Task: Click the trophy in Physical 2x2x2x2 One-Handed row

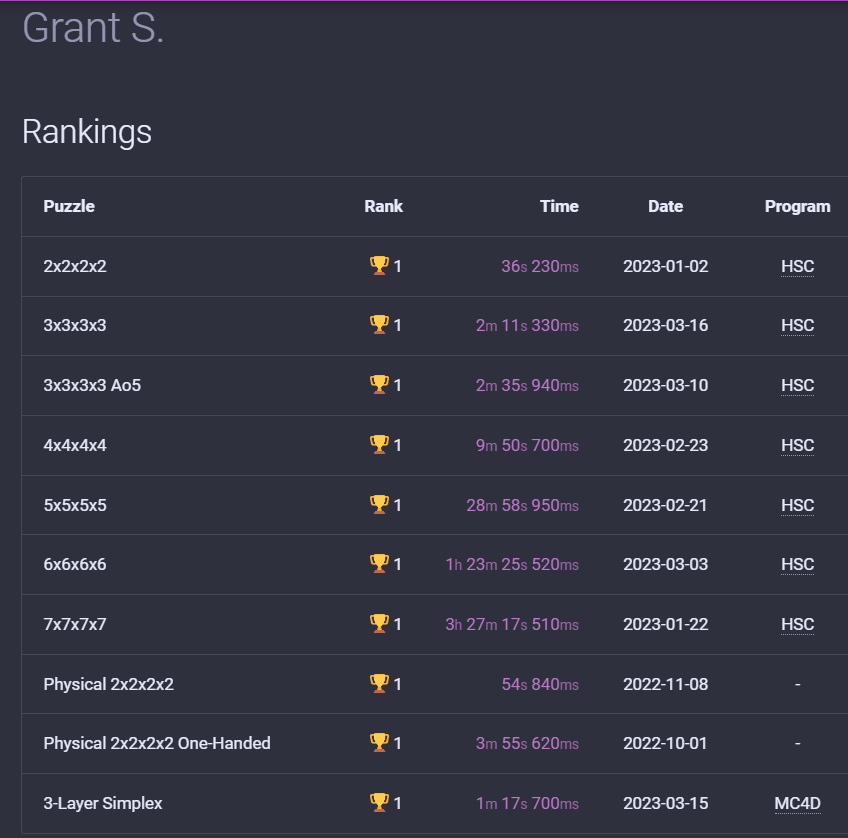Action: tap(379, 742)
